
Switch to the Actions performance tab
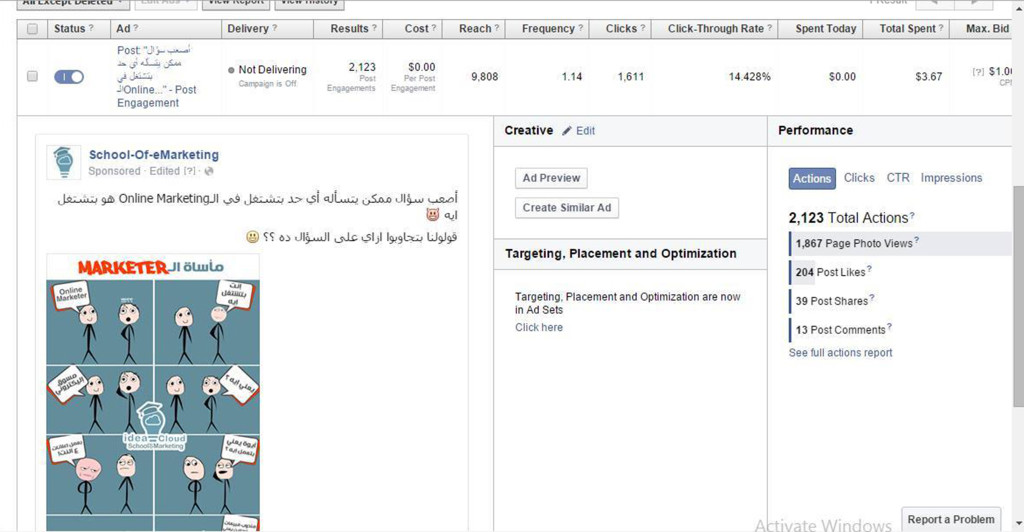click(812, 178)
